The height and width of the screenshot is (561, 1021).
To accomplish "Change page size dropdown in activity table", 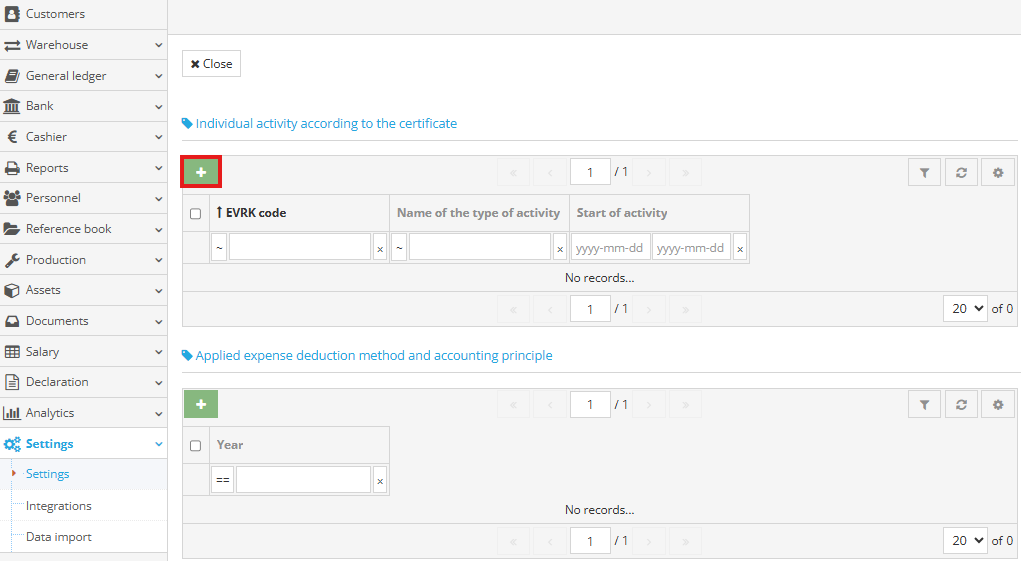I will [x=964, y=308].
